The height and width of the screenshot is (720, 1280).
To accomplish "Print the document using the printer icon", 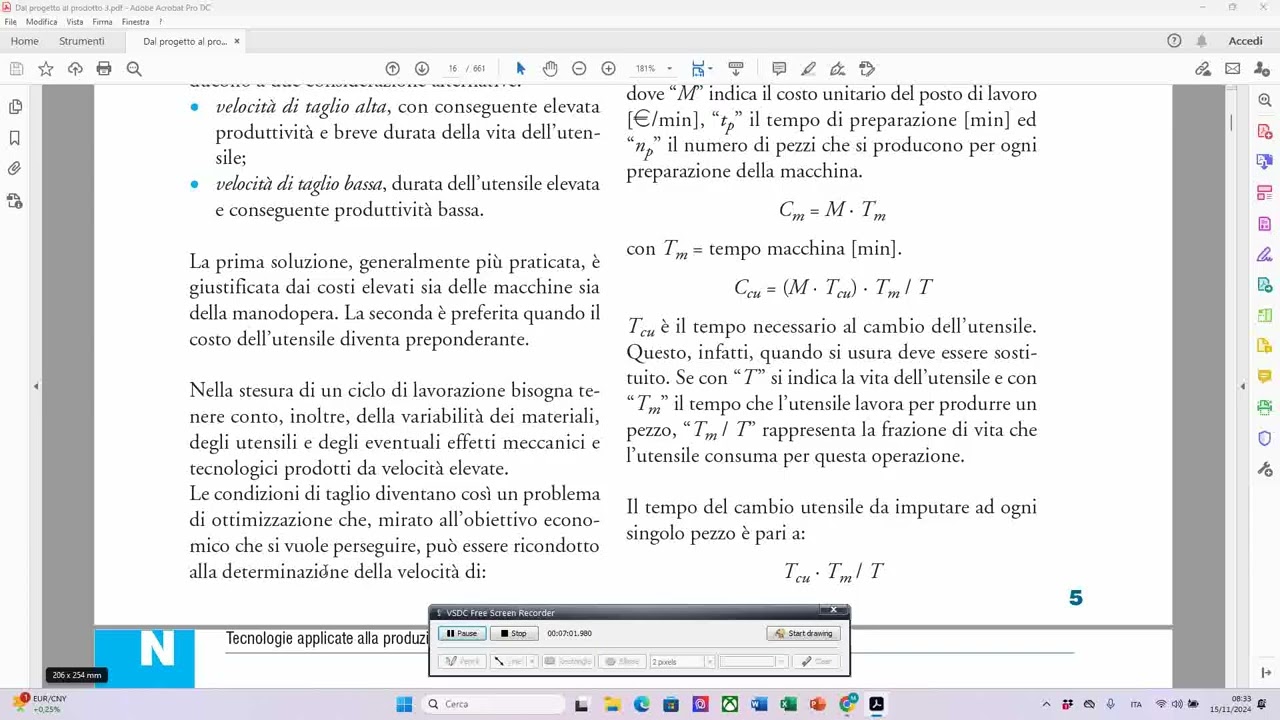I will click(x=104, y=69).
